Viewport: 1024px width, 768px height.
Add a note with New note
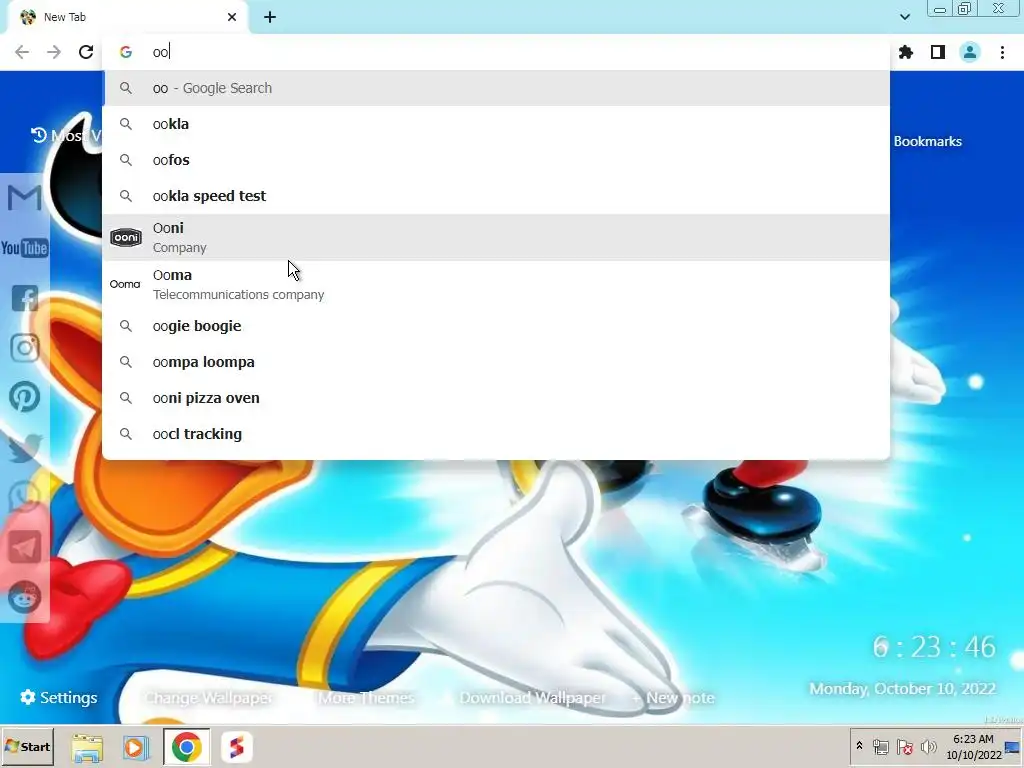(x=673, y=698)
